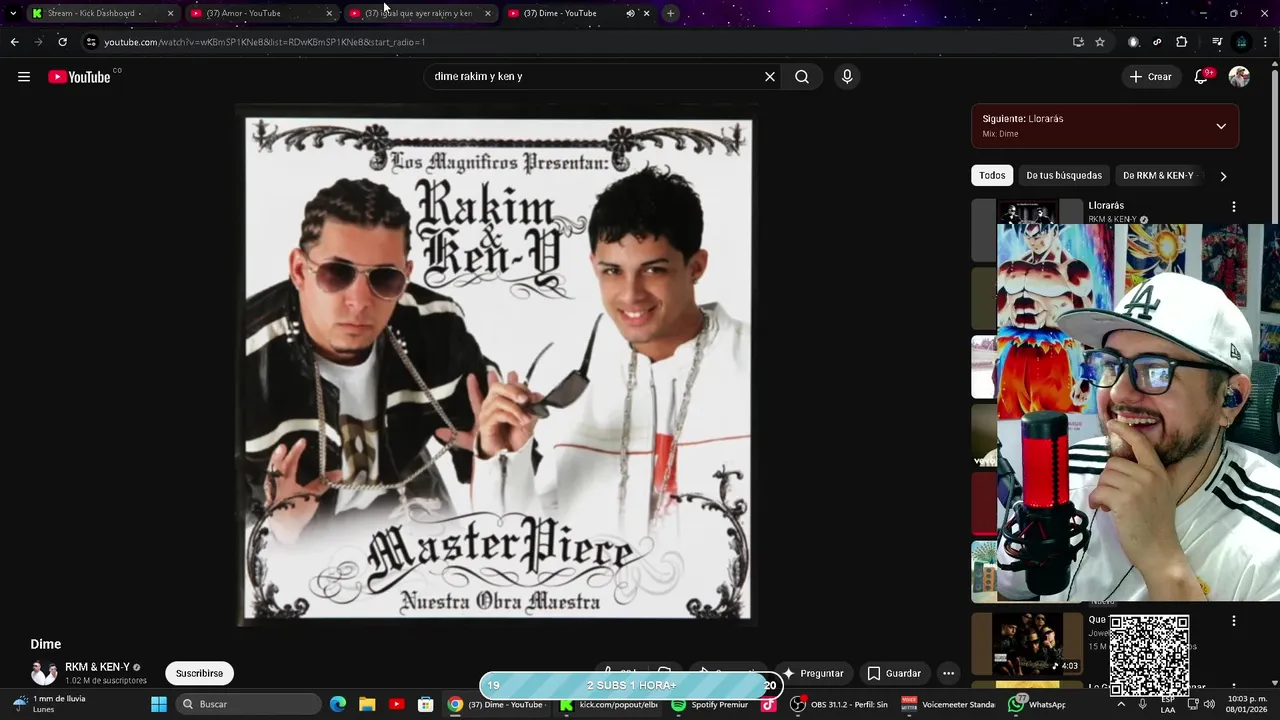The height and width of the screenshot is (720, 1280).
Task: Select the De tus búsquedas chip
Action: pos(1064,175)
